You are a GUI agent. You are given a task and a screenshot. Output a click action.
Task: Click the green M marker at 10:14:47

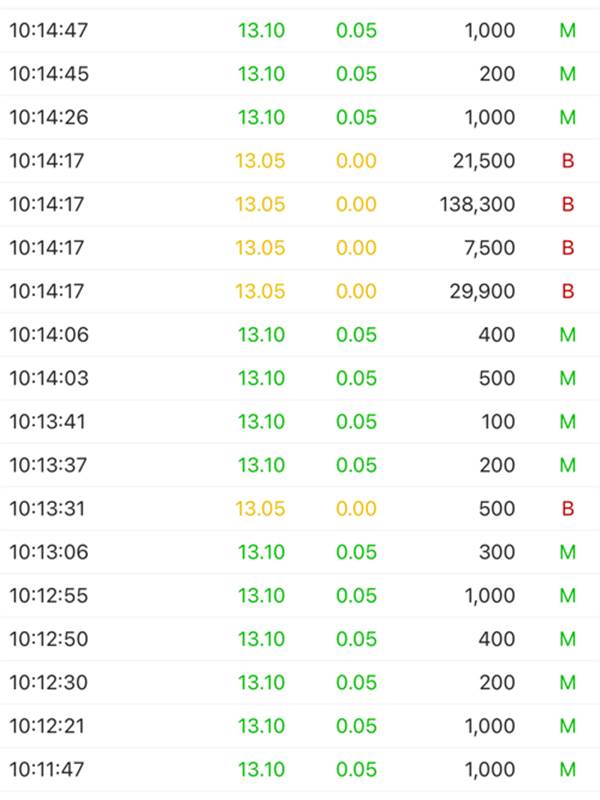point(568,31)
